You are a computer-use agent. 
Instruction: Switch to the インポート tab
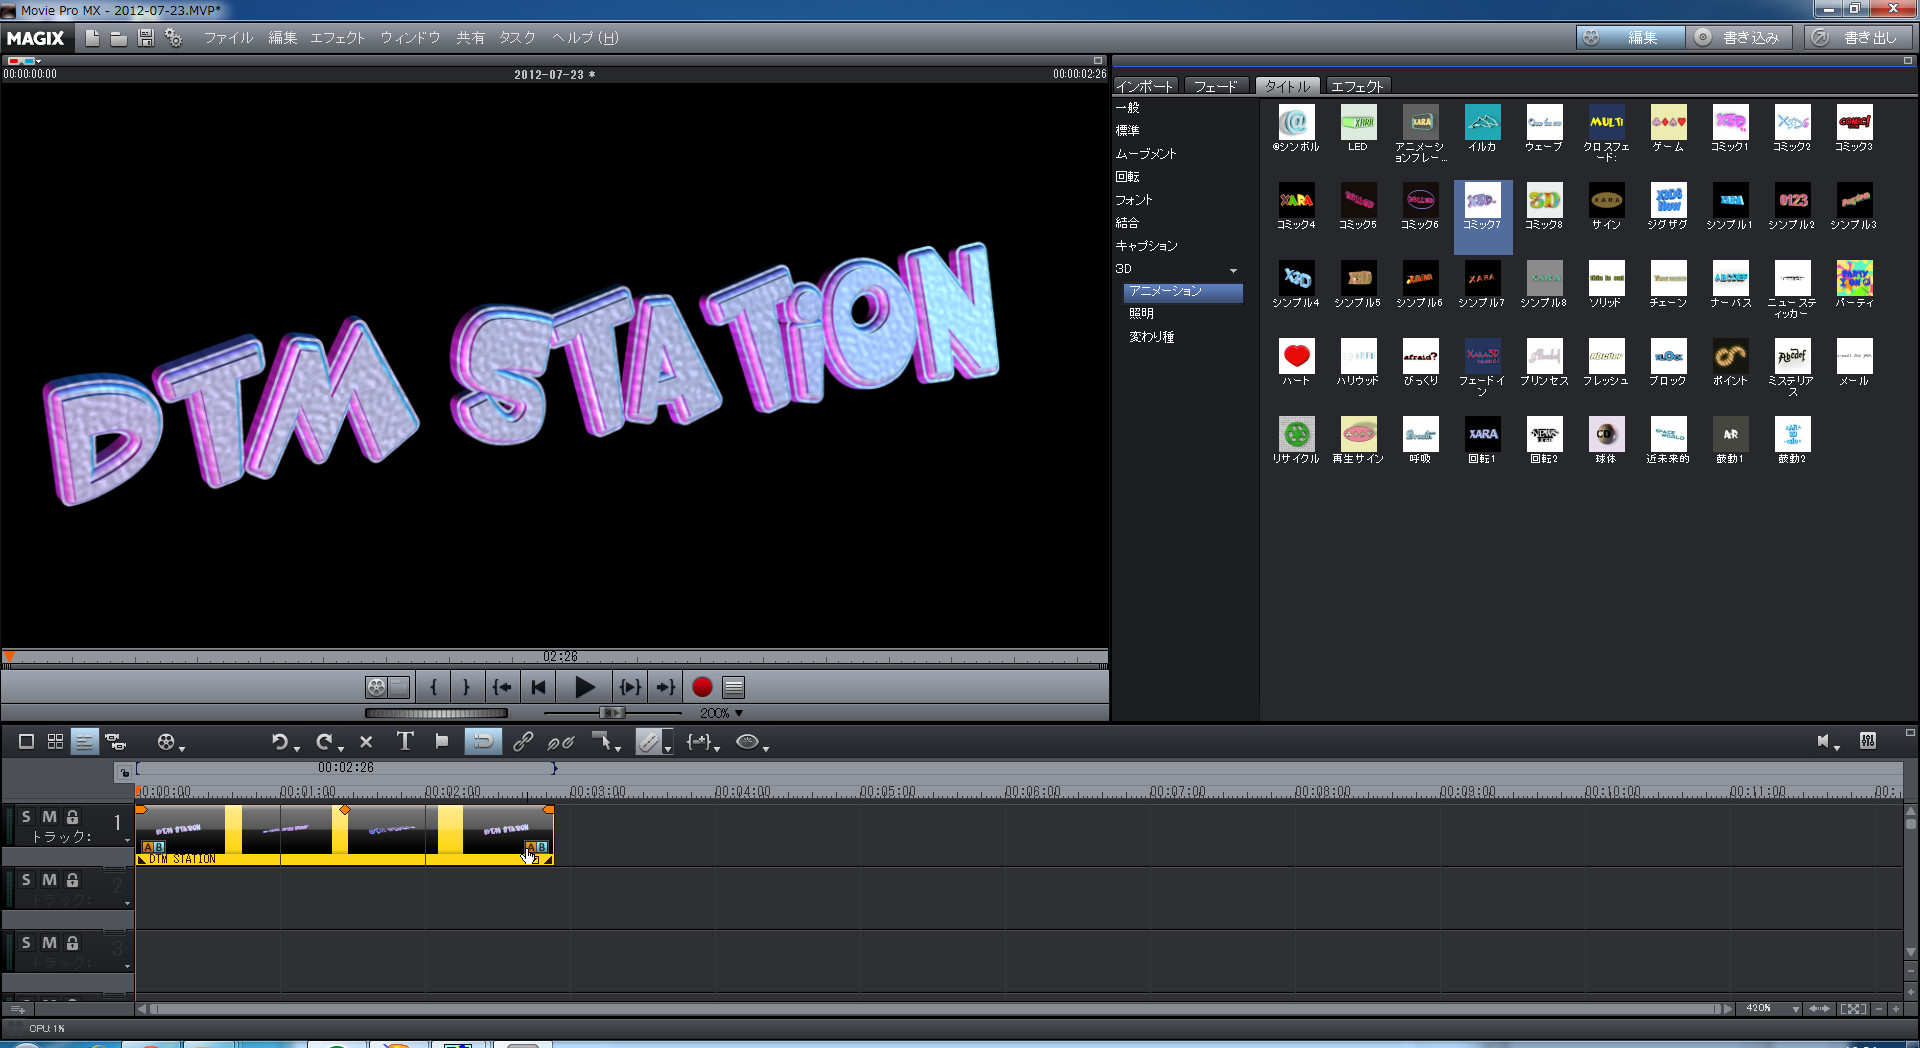click(x=1145, y=86)
